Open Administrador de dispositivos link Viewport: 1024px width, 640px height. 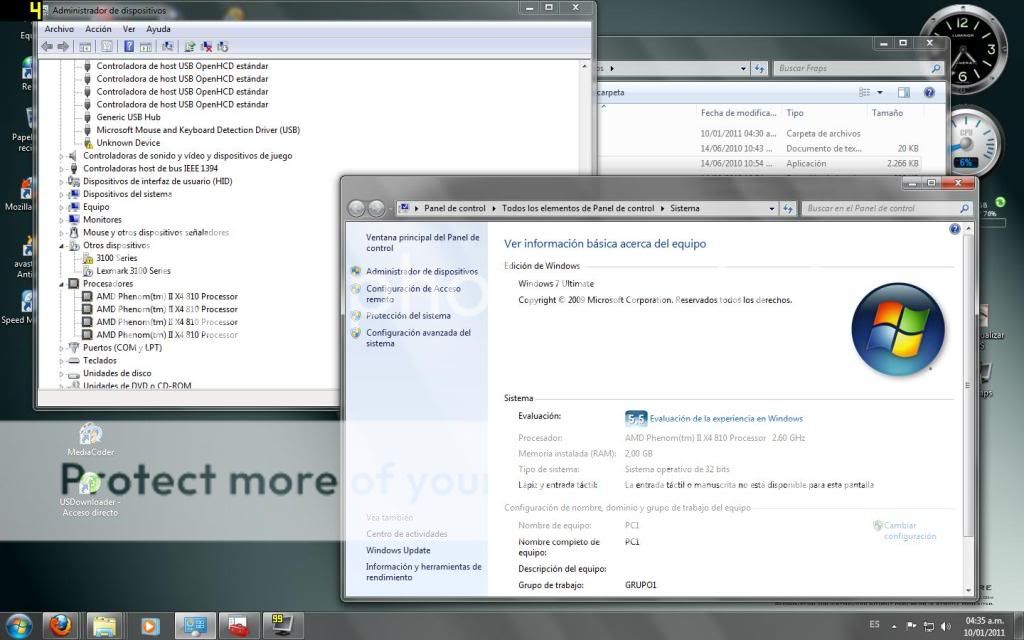tap(422, 271)
